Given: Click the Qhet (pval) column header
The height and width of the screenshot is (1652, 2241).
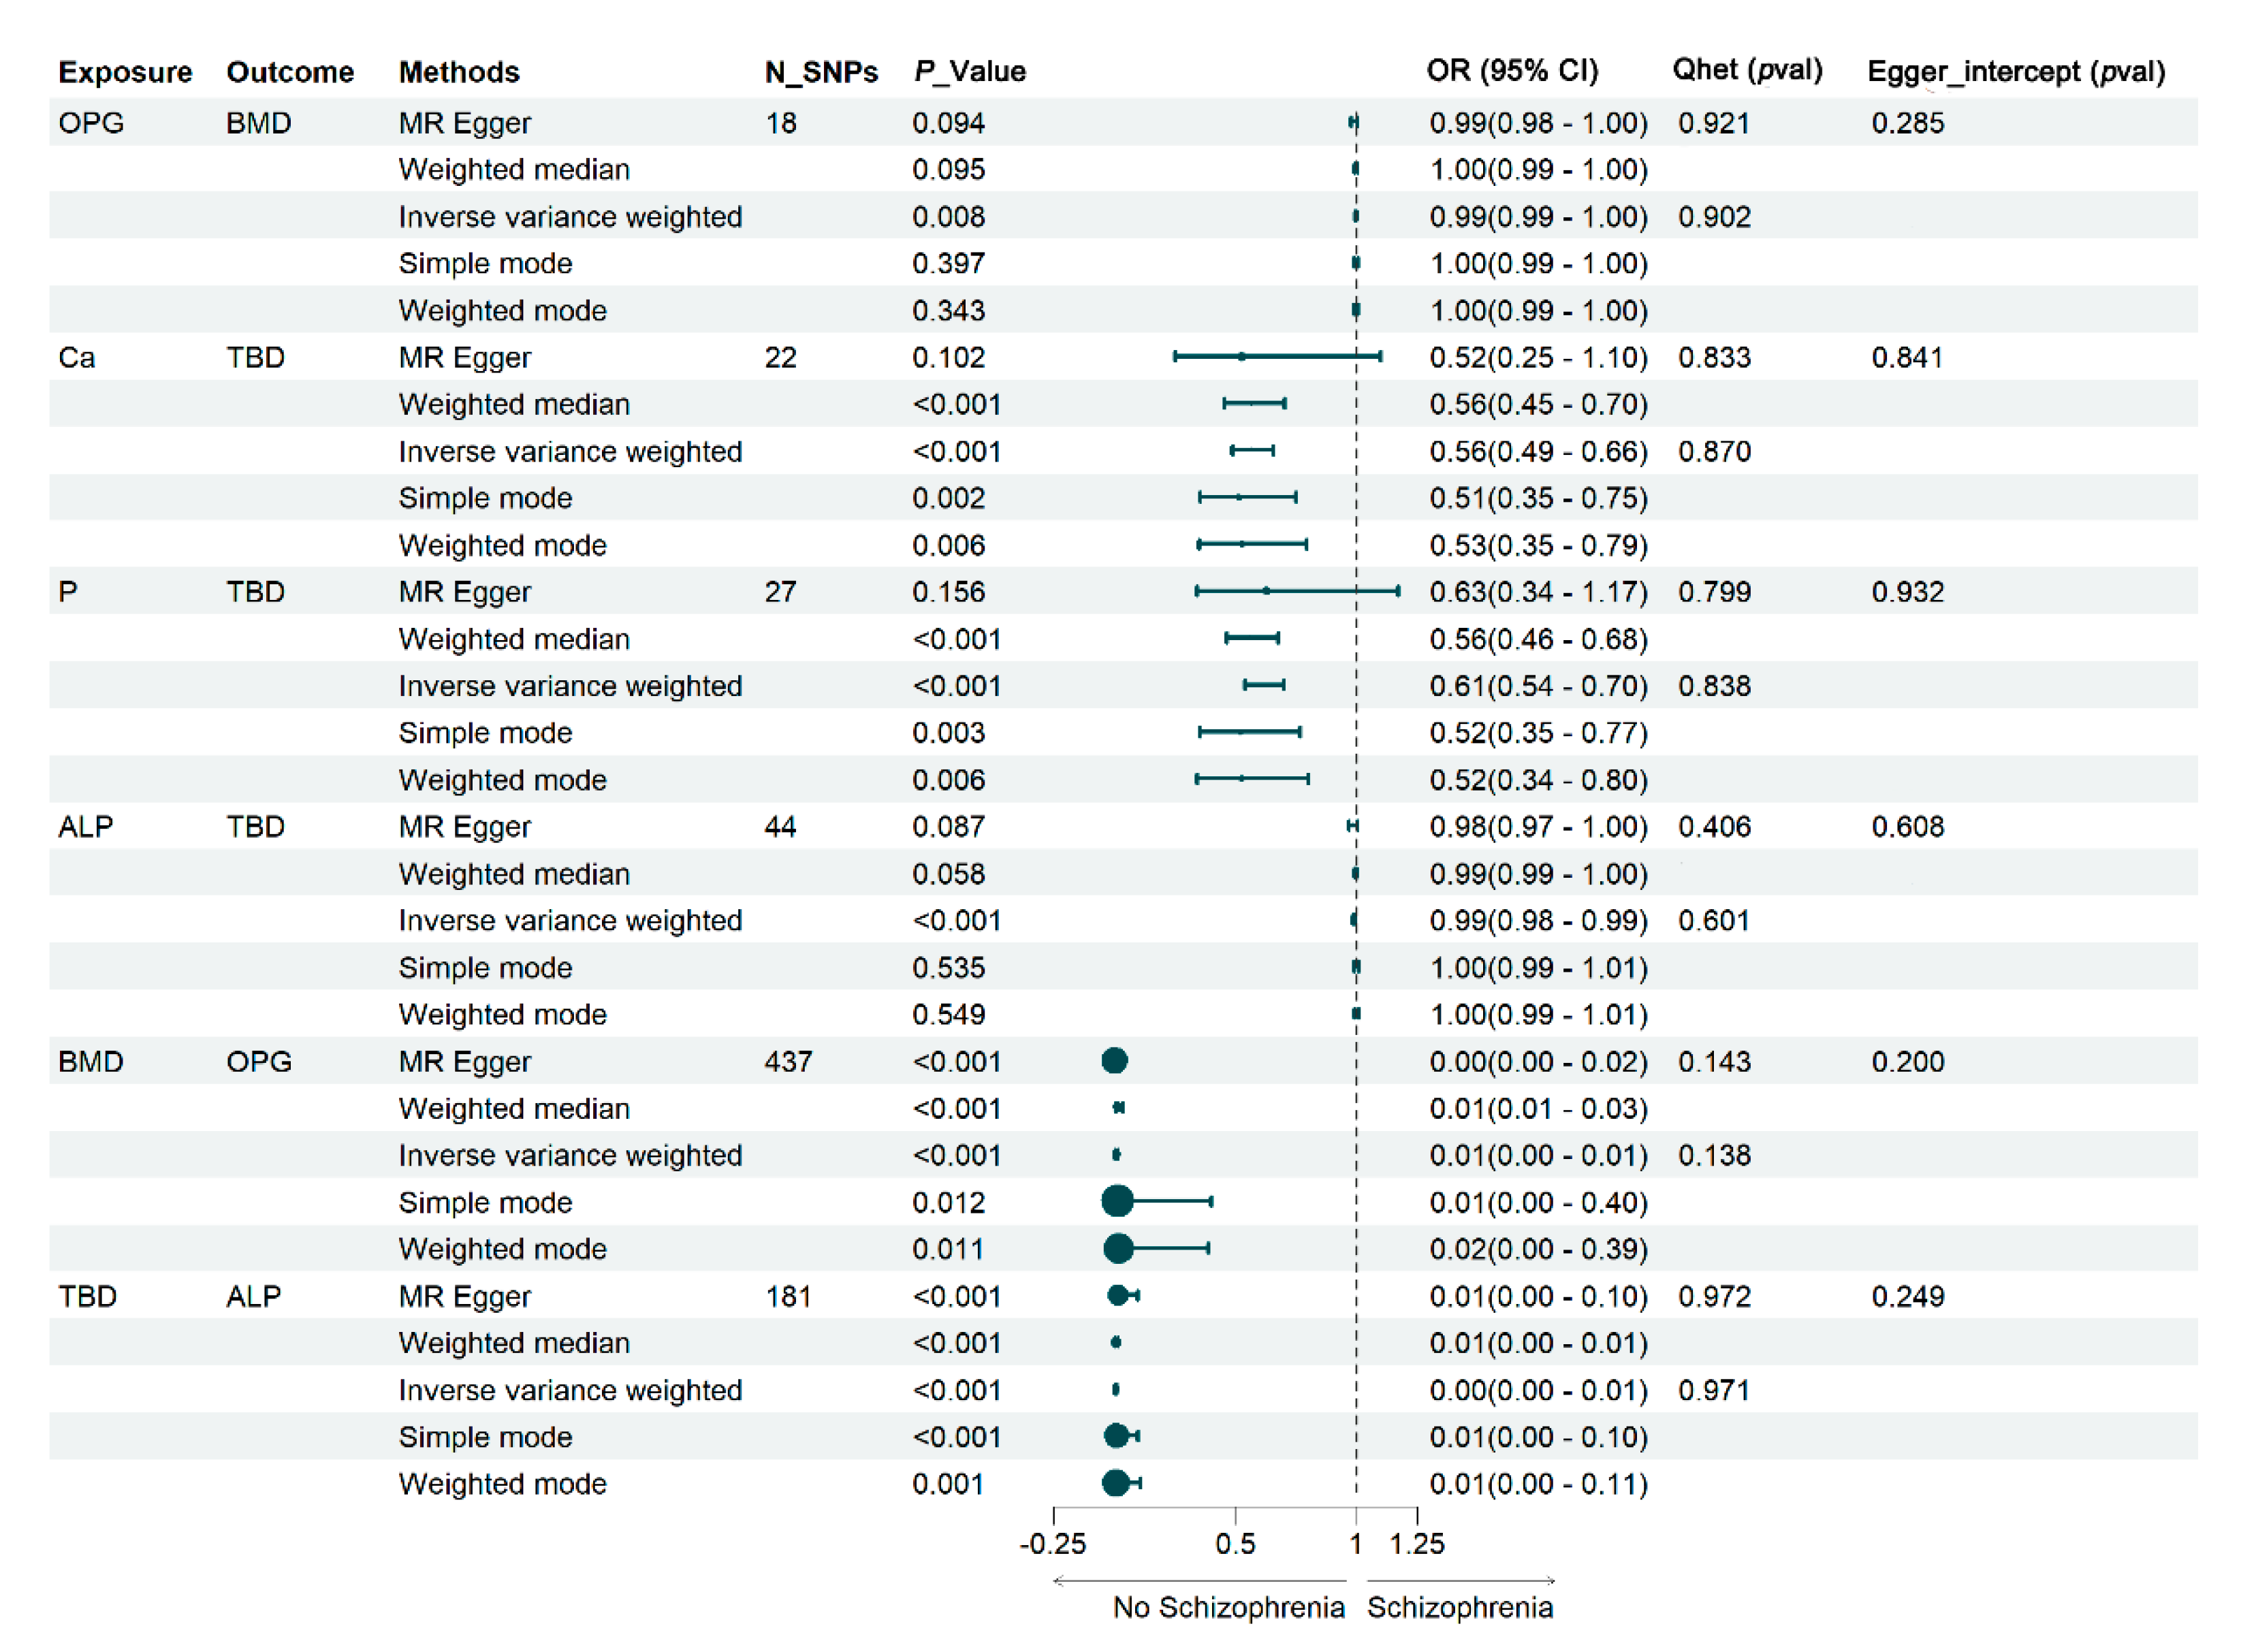Looking at the screenshot, I should click(1747, 70).
